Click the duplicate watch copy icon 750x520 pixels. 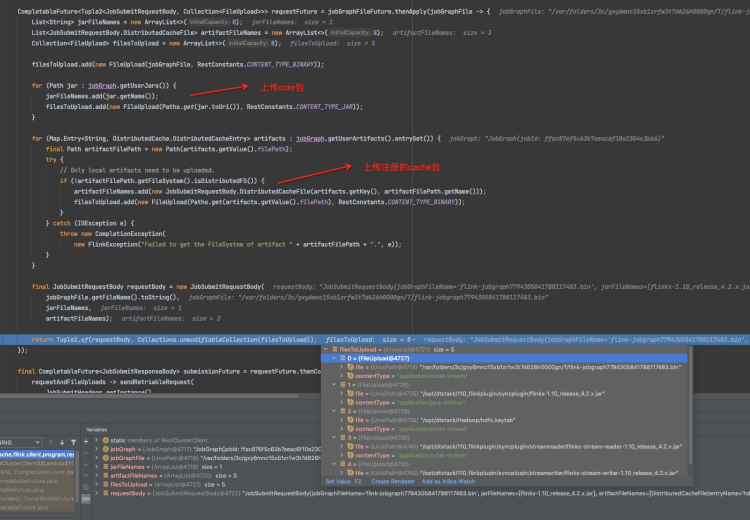(x=86, y=487)
